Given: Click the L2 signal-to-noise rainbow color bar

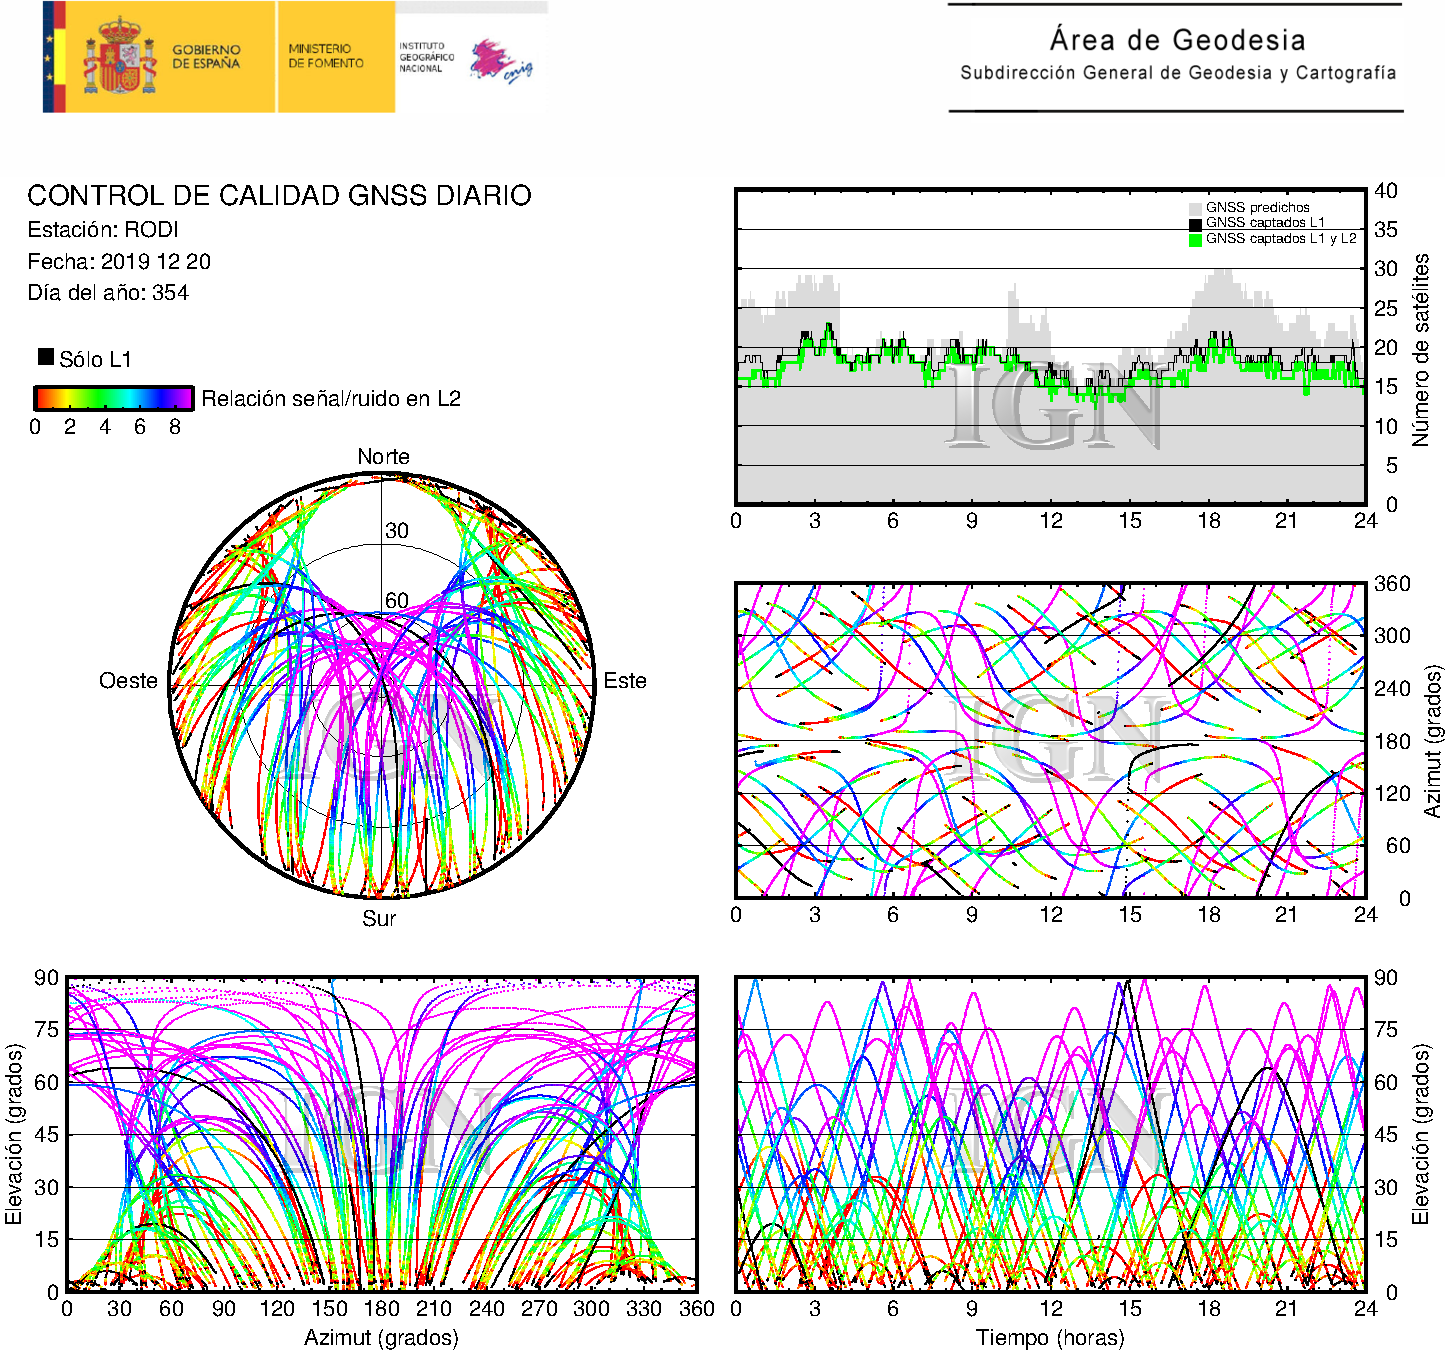Looking at the screenshot, I should click(x=113, y=398).
